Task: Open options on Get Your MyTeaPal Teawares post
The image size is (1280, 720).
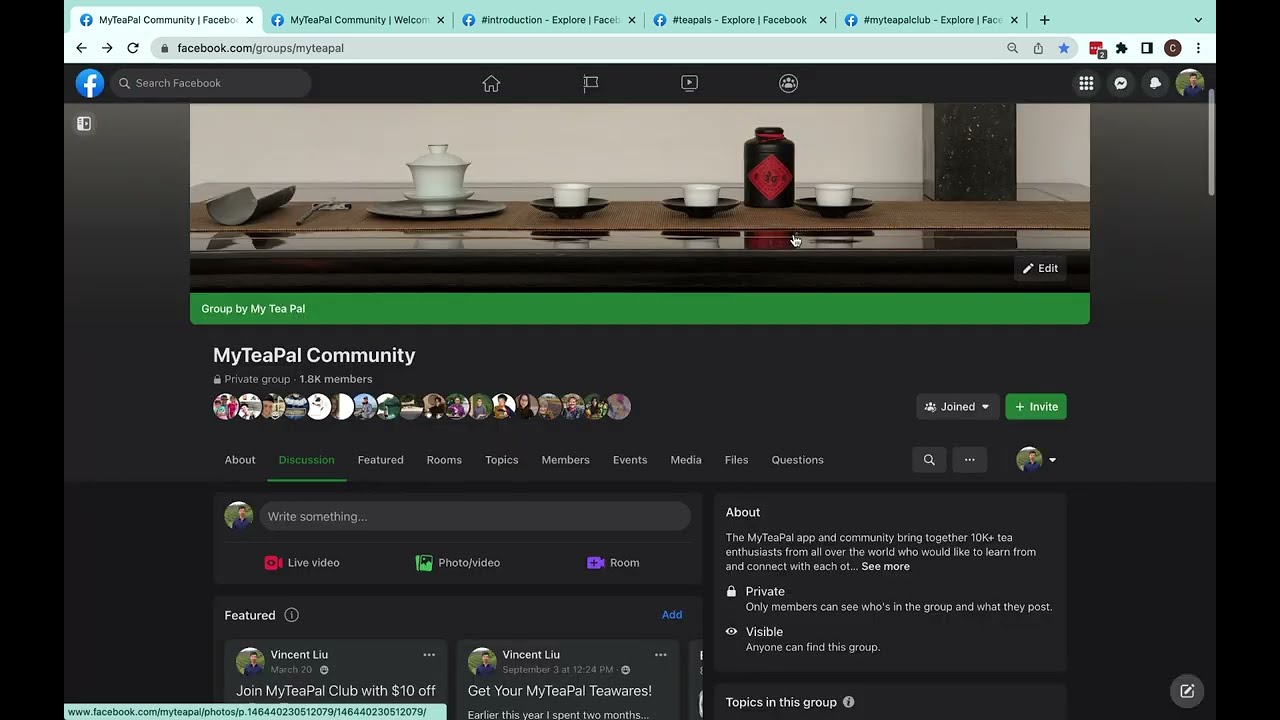Action: (661, 655)
